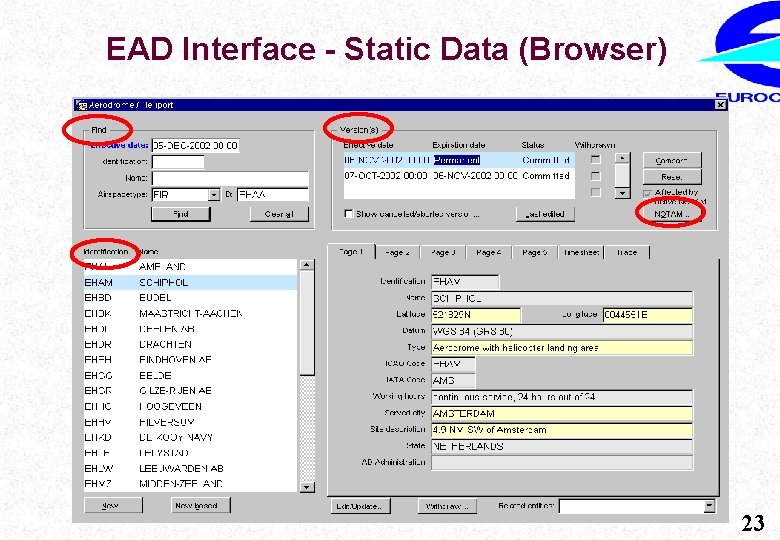780x540 pixels.
Task: Select the HOOGEVEEN row
Action: [191, 406]
